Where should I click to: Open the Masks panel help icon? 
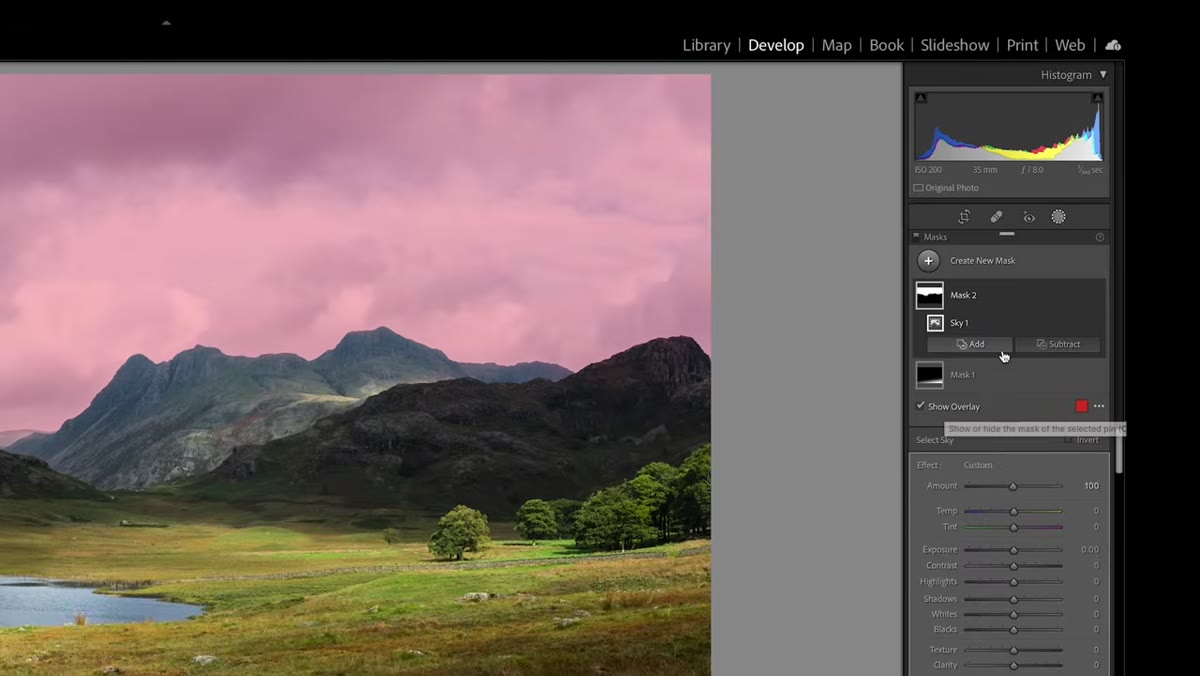pyautogui.click(x=1100, y=237)
